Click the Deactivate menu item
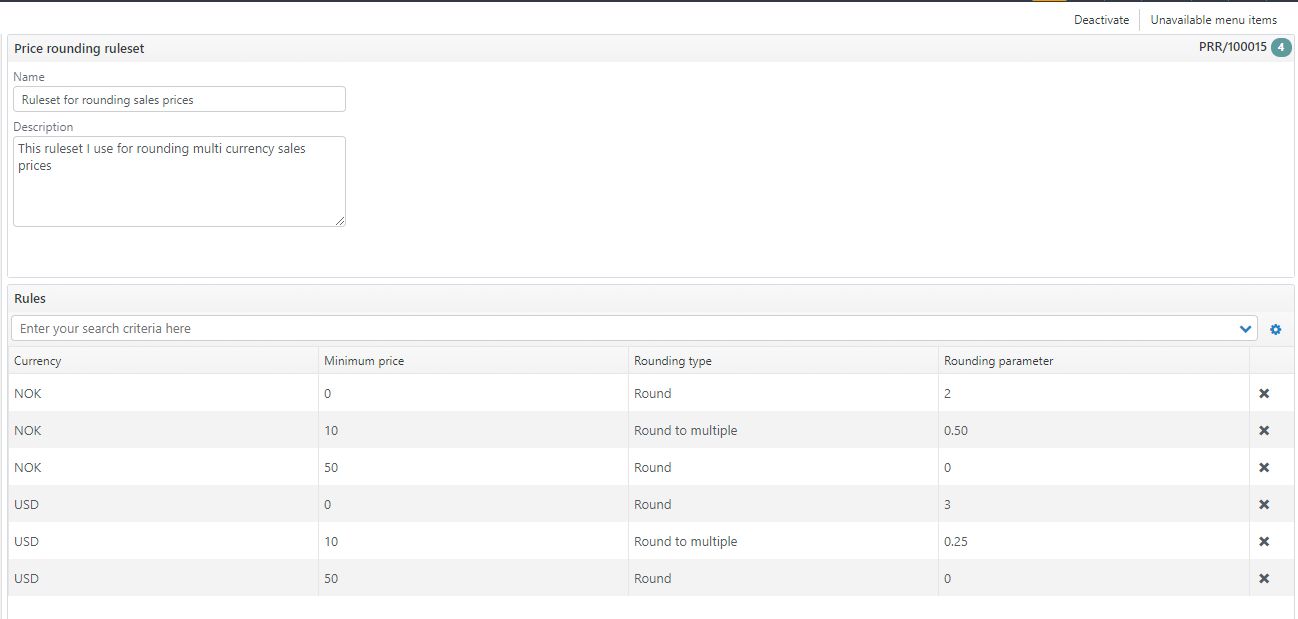 click(x=1101, y=20)
